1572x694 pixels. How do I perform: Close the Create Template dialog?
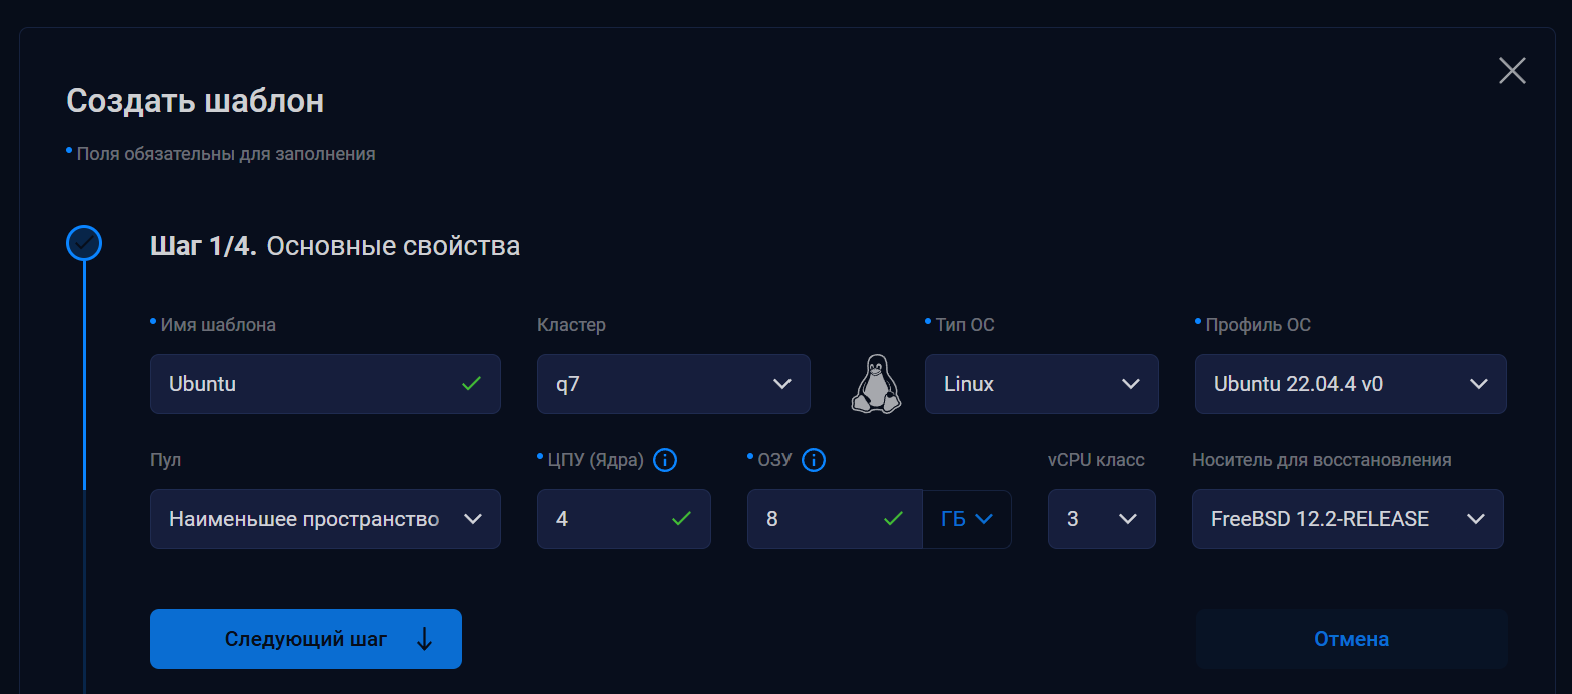click(x=1512, y=70)
